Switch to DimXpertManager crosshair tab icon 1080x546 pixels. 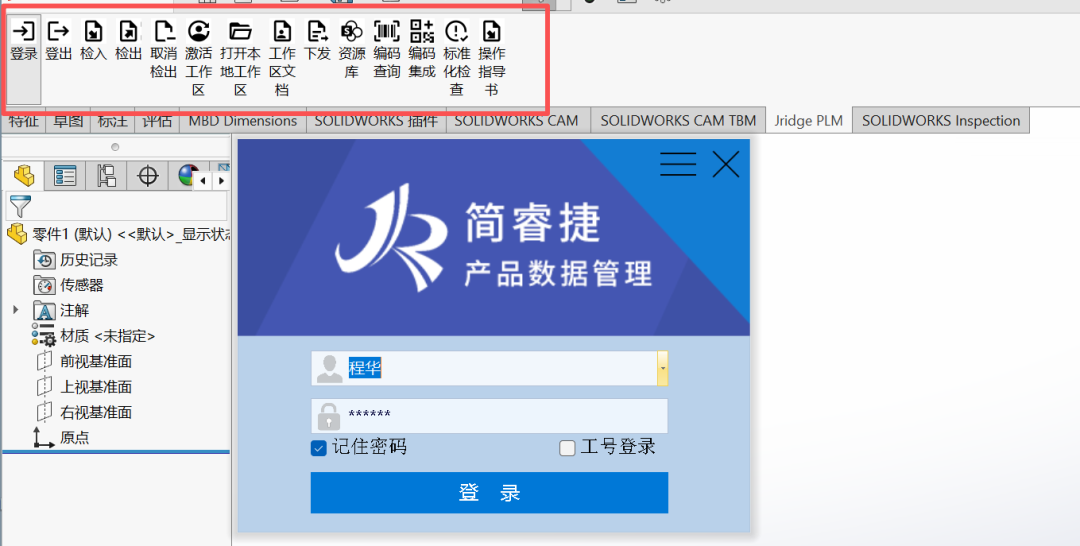tap(147, 176)
